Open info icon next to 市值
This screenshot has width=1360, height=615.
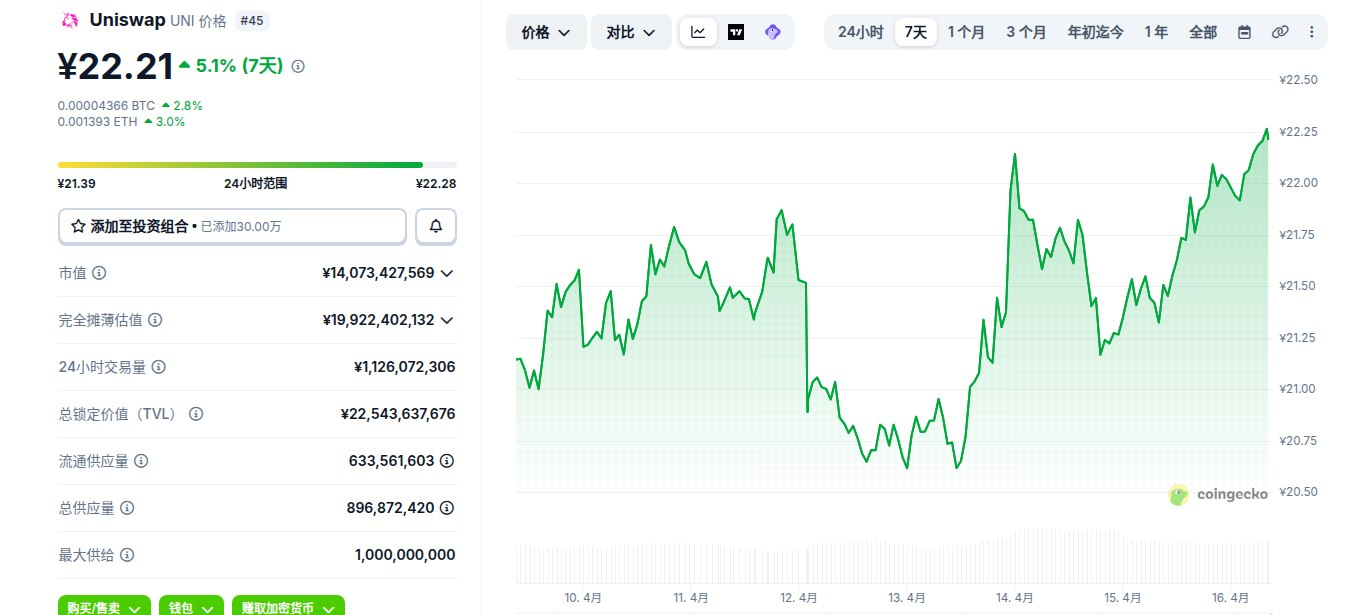[x=100, y=273]
